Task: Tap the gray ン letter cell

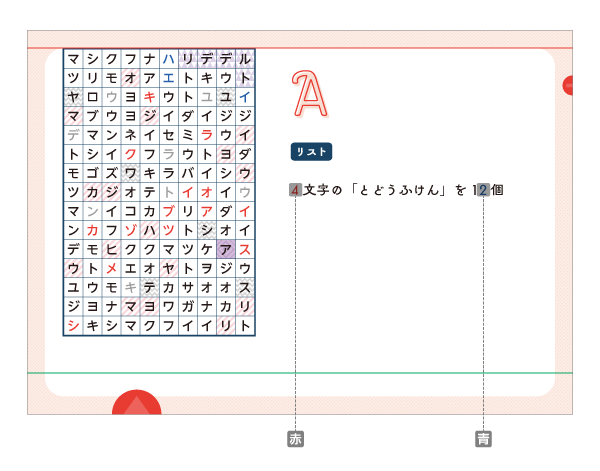Action: (92, 211)
